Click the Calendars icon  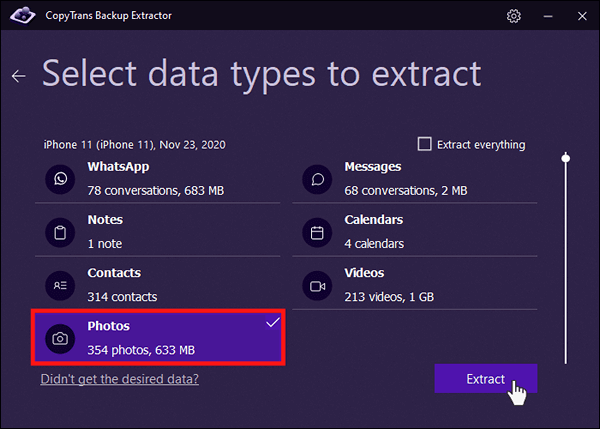(317, 232)
